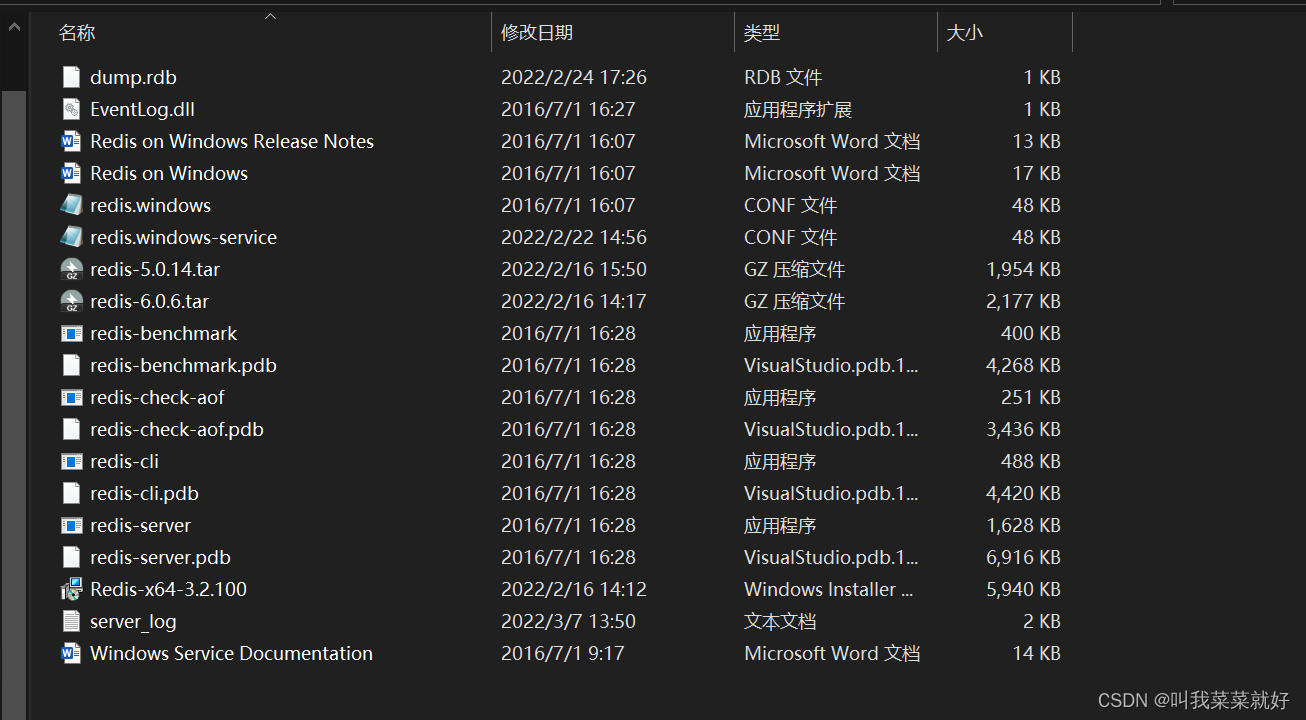Click the redis.windows CONF file icon
This screenshot has height=720, width=1306.
click(71, 205)
